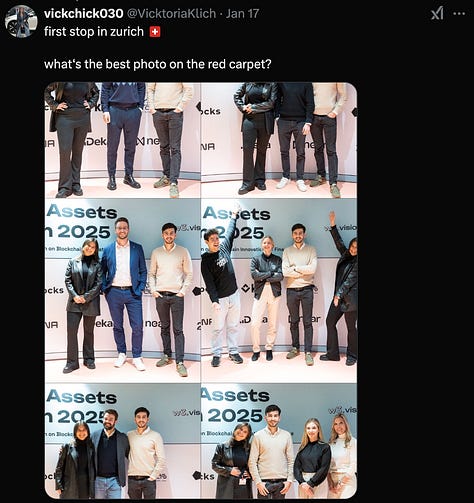Viewport: 474px width, 503px height.
Task: Open bottom-left photo of three people
Action: pyautogui.click(x=123, y=441)
